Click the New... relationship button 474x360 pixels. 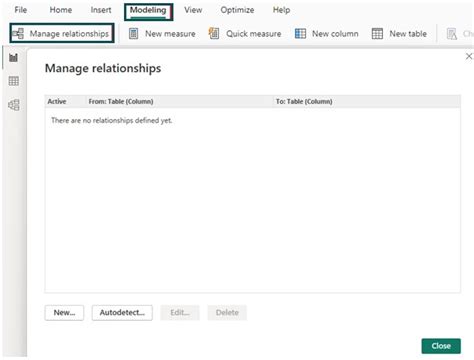(64, 313)
